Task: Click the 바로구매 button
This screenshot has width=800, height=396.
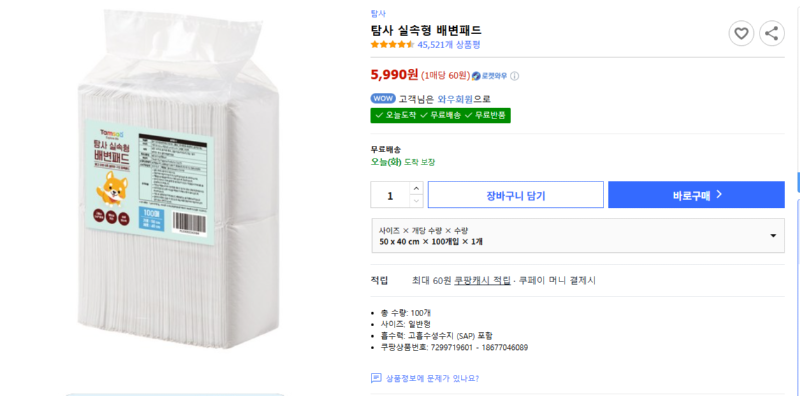Action: point(696,194)
